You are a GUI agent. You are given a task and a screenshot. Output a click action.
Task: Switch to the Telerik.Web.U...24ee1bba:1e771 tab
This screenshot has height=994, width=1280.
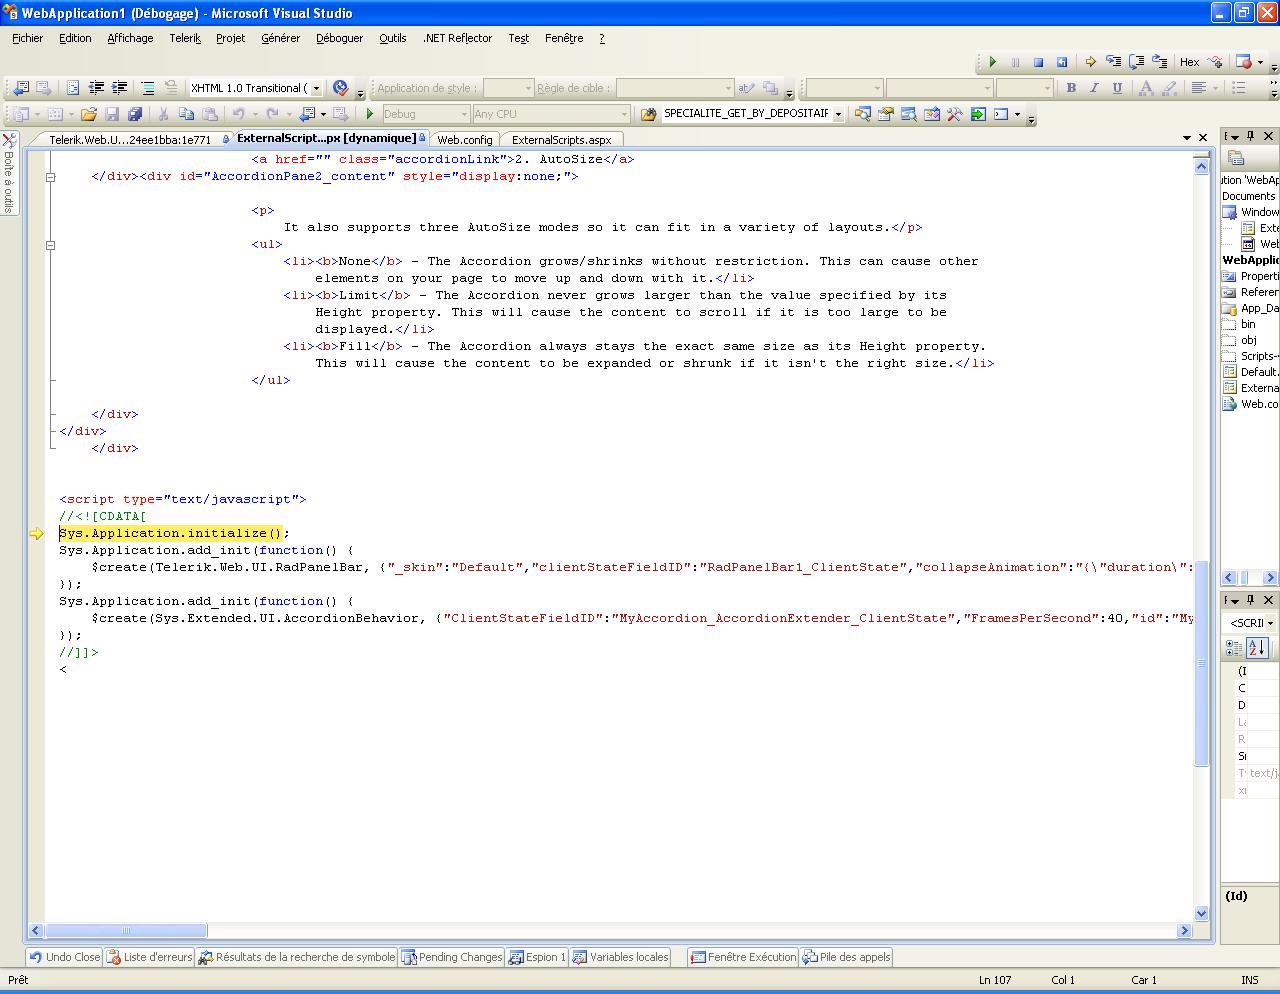click(x=130, y=140)
